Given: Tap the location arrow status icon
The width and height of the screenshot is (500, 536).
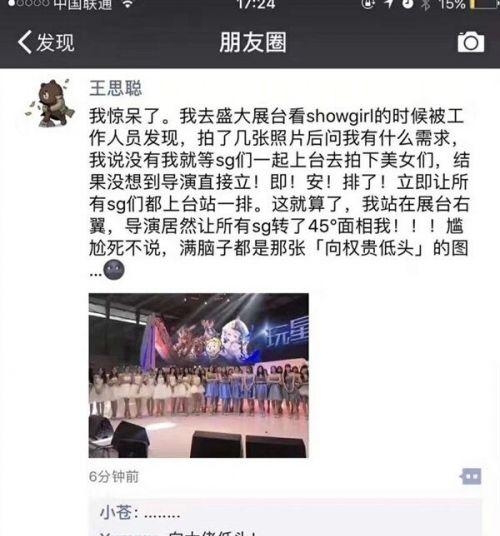Looking at the screenshot, I should tap(389, 3).
